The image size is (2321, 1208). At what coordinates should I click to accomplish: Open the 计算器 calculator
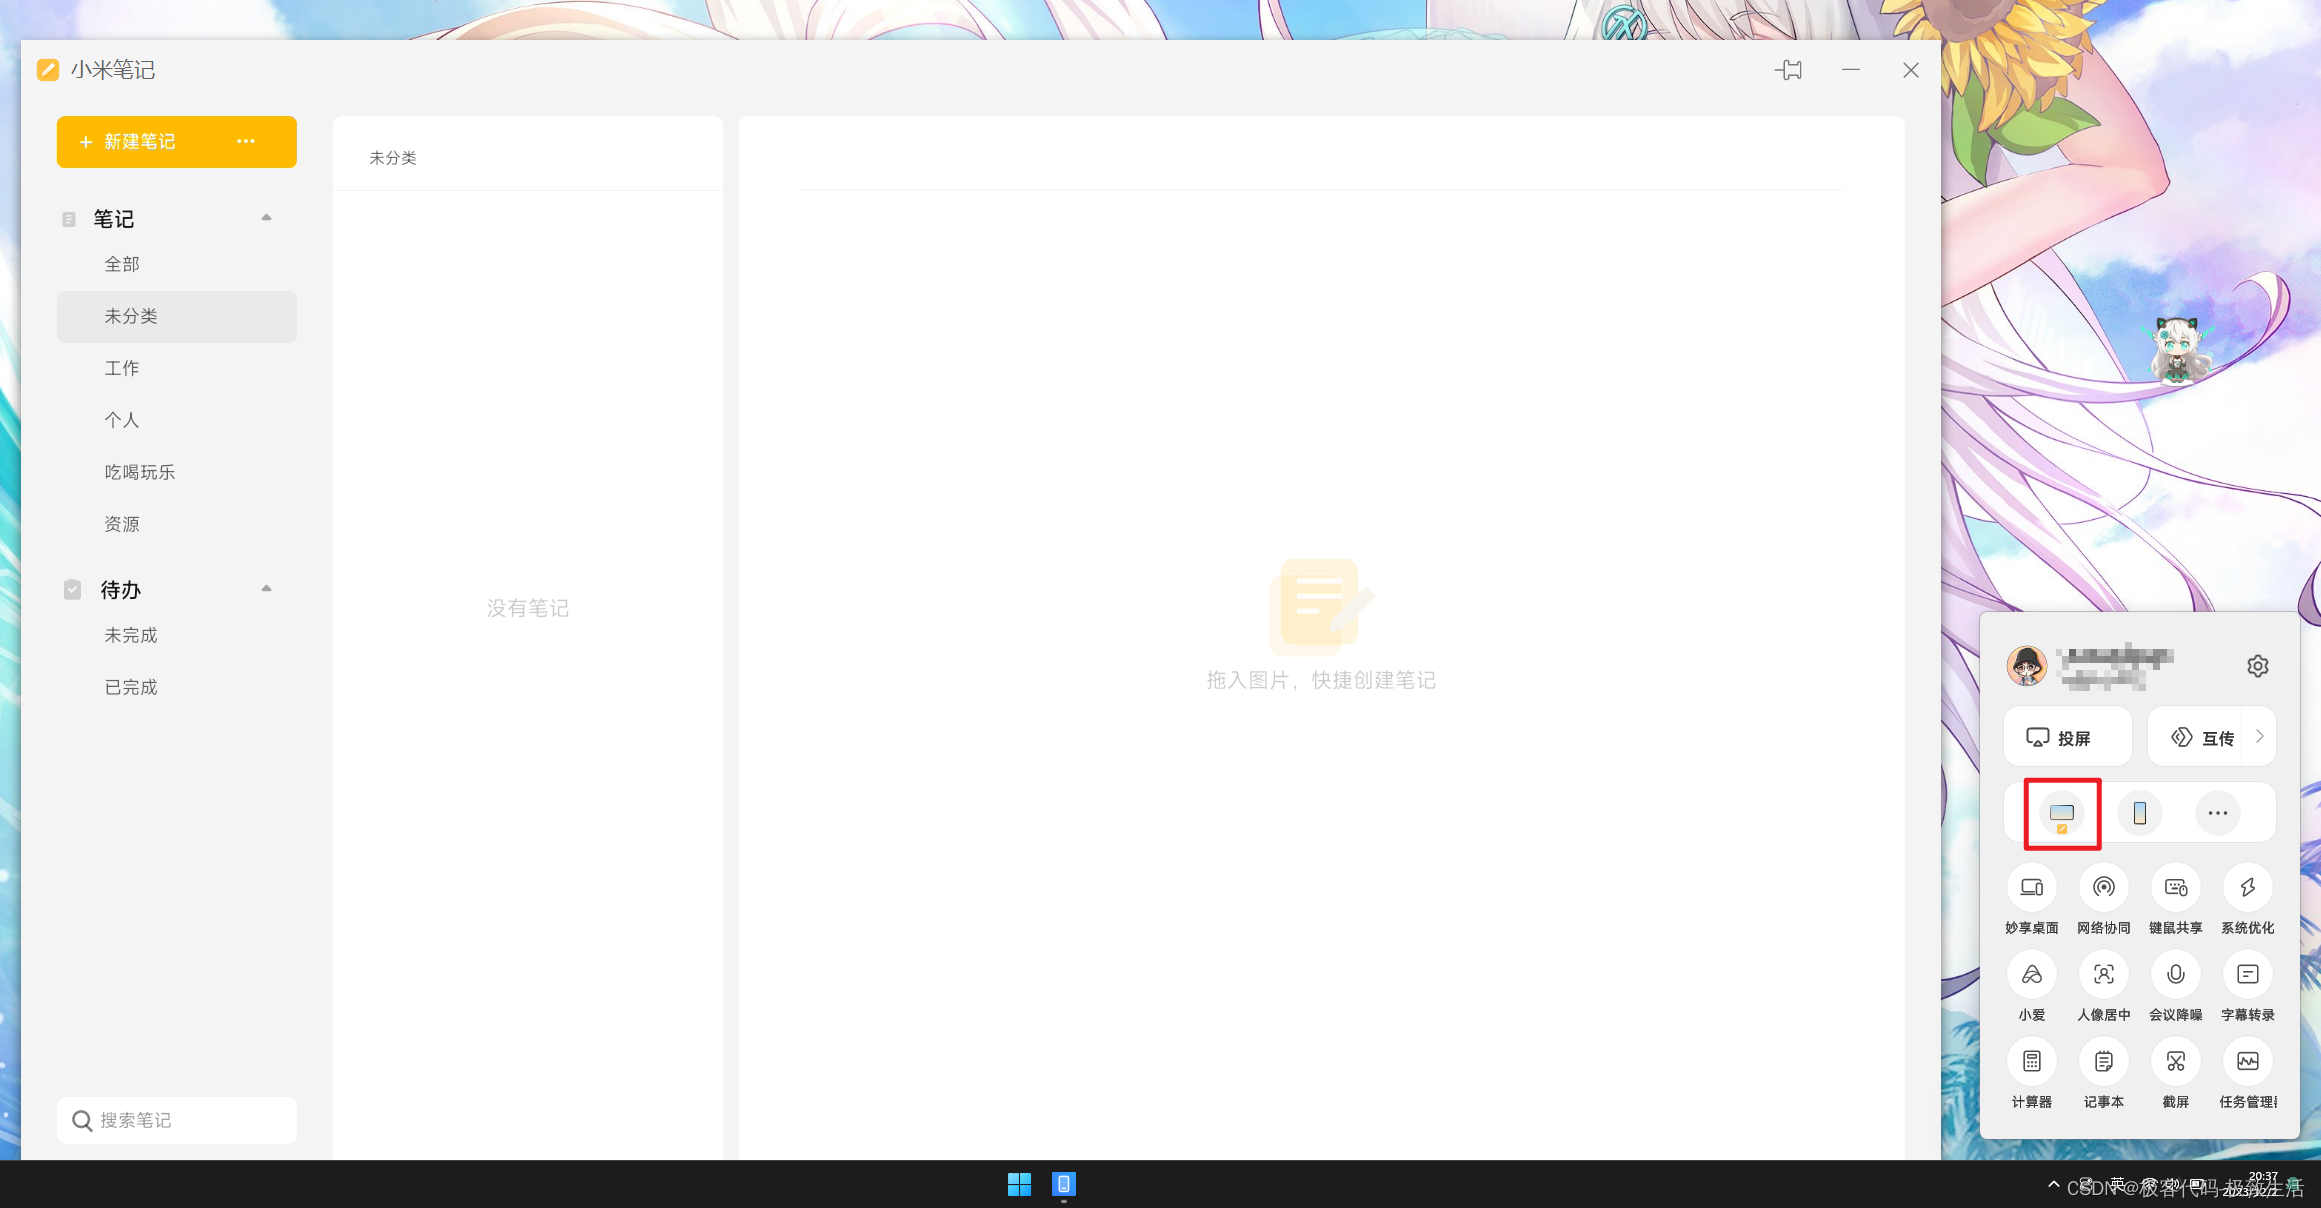(x=2032, y=1062)
